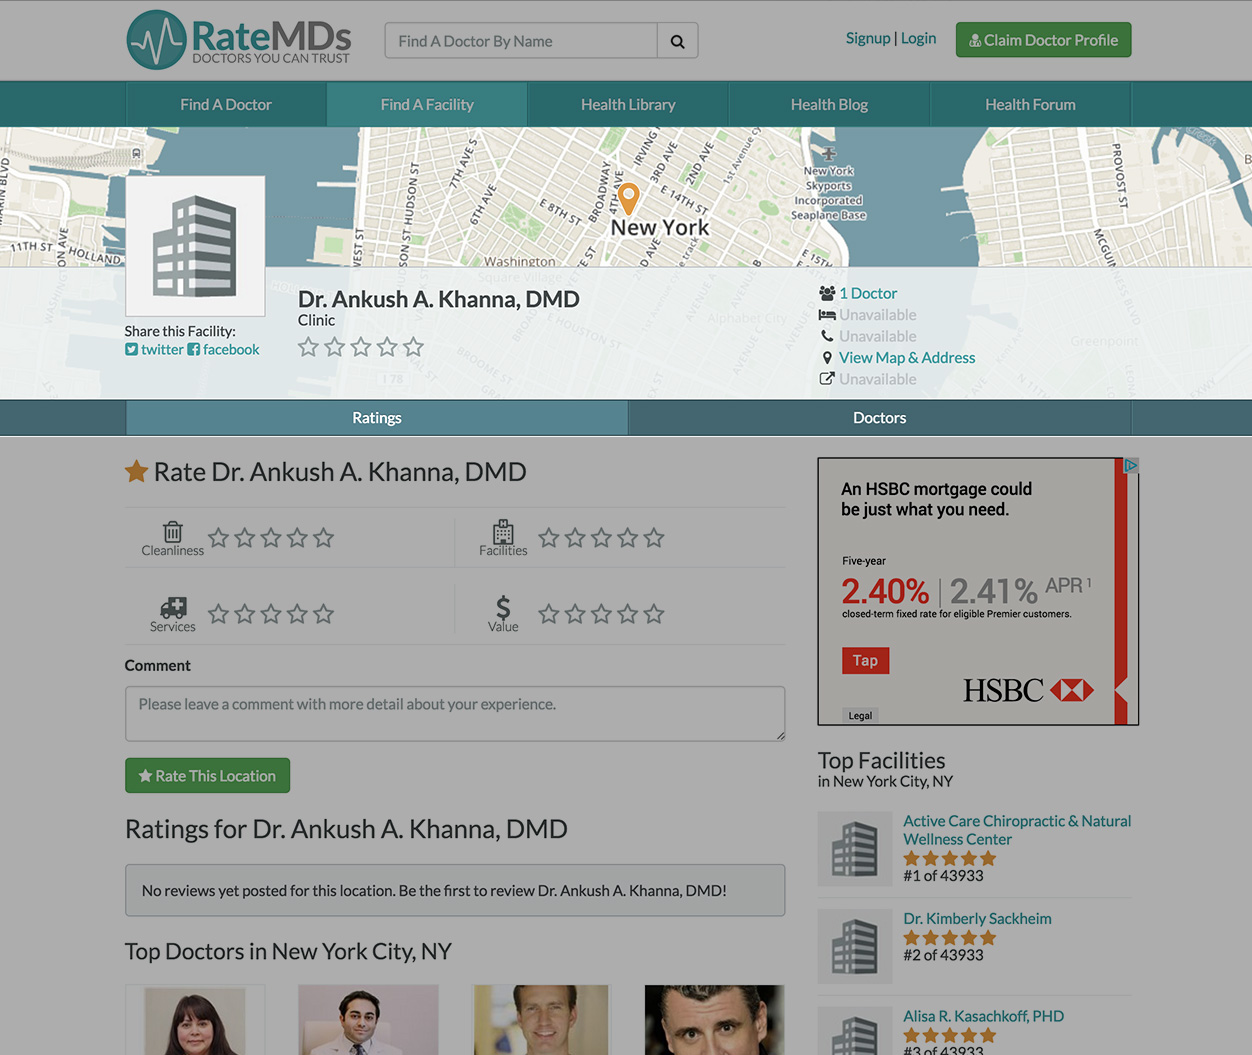Viewport: 1252px width, 1055px height.
Task: Open the Health Forum menu
Action: point(1030,104)
